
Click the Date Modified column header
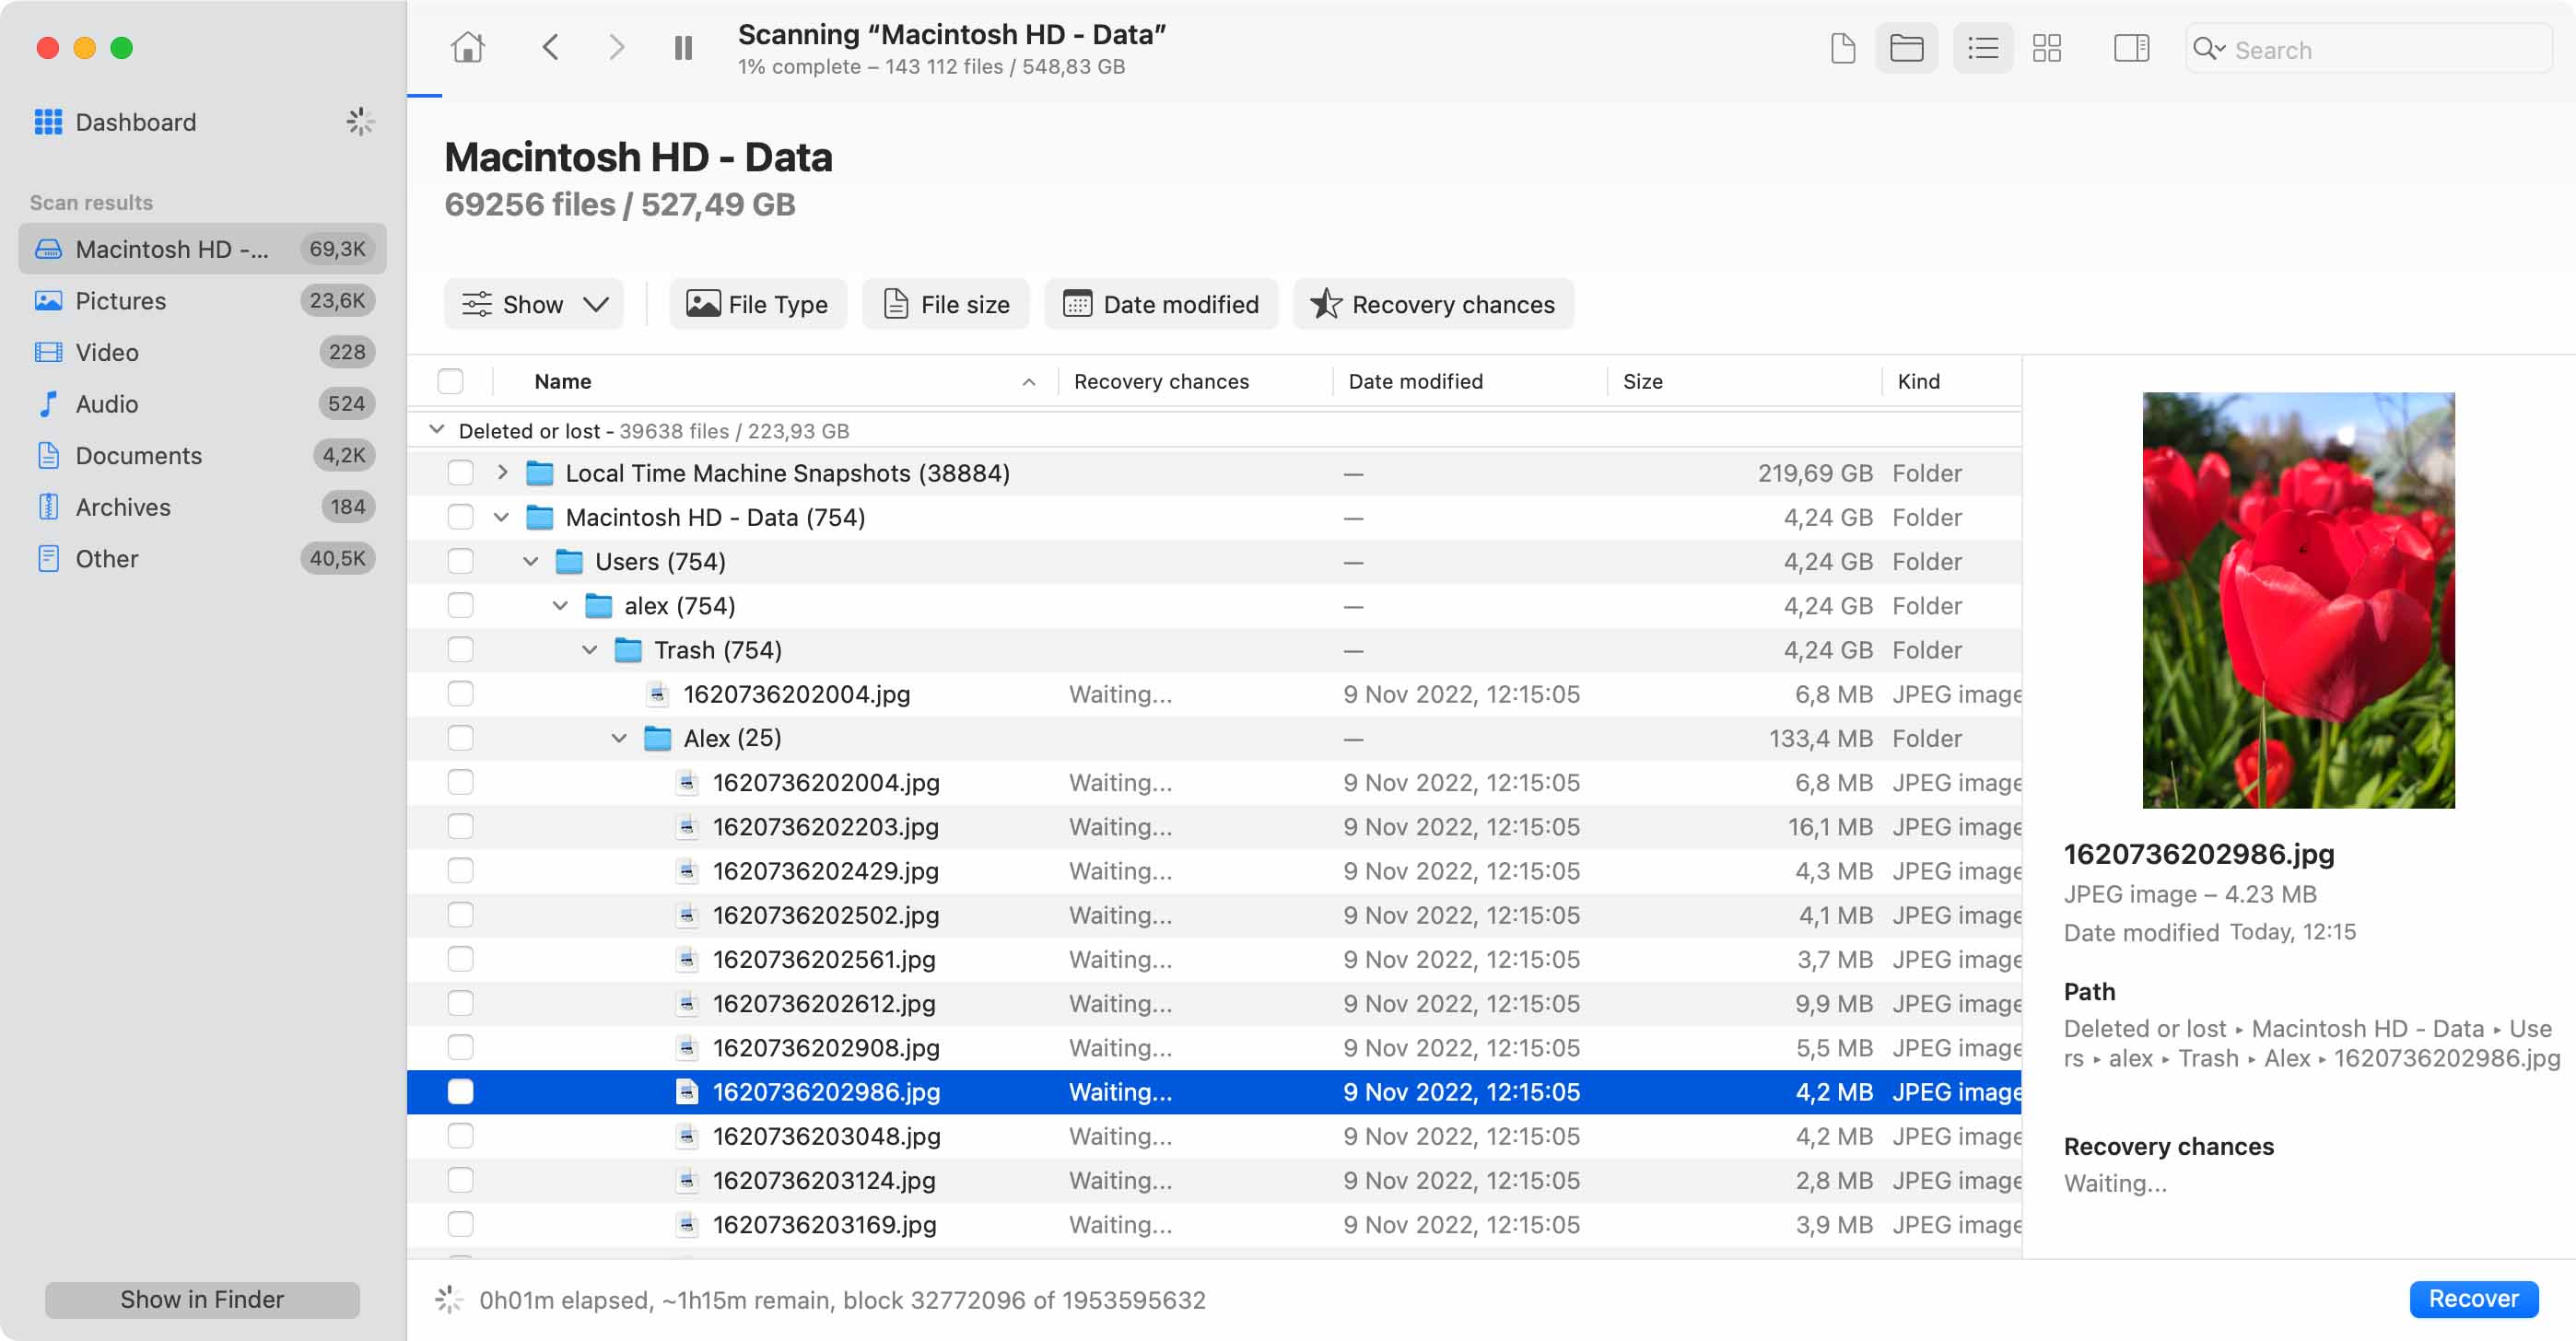click(1416, 379)
